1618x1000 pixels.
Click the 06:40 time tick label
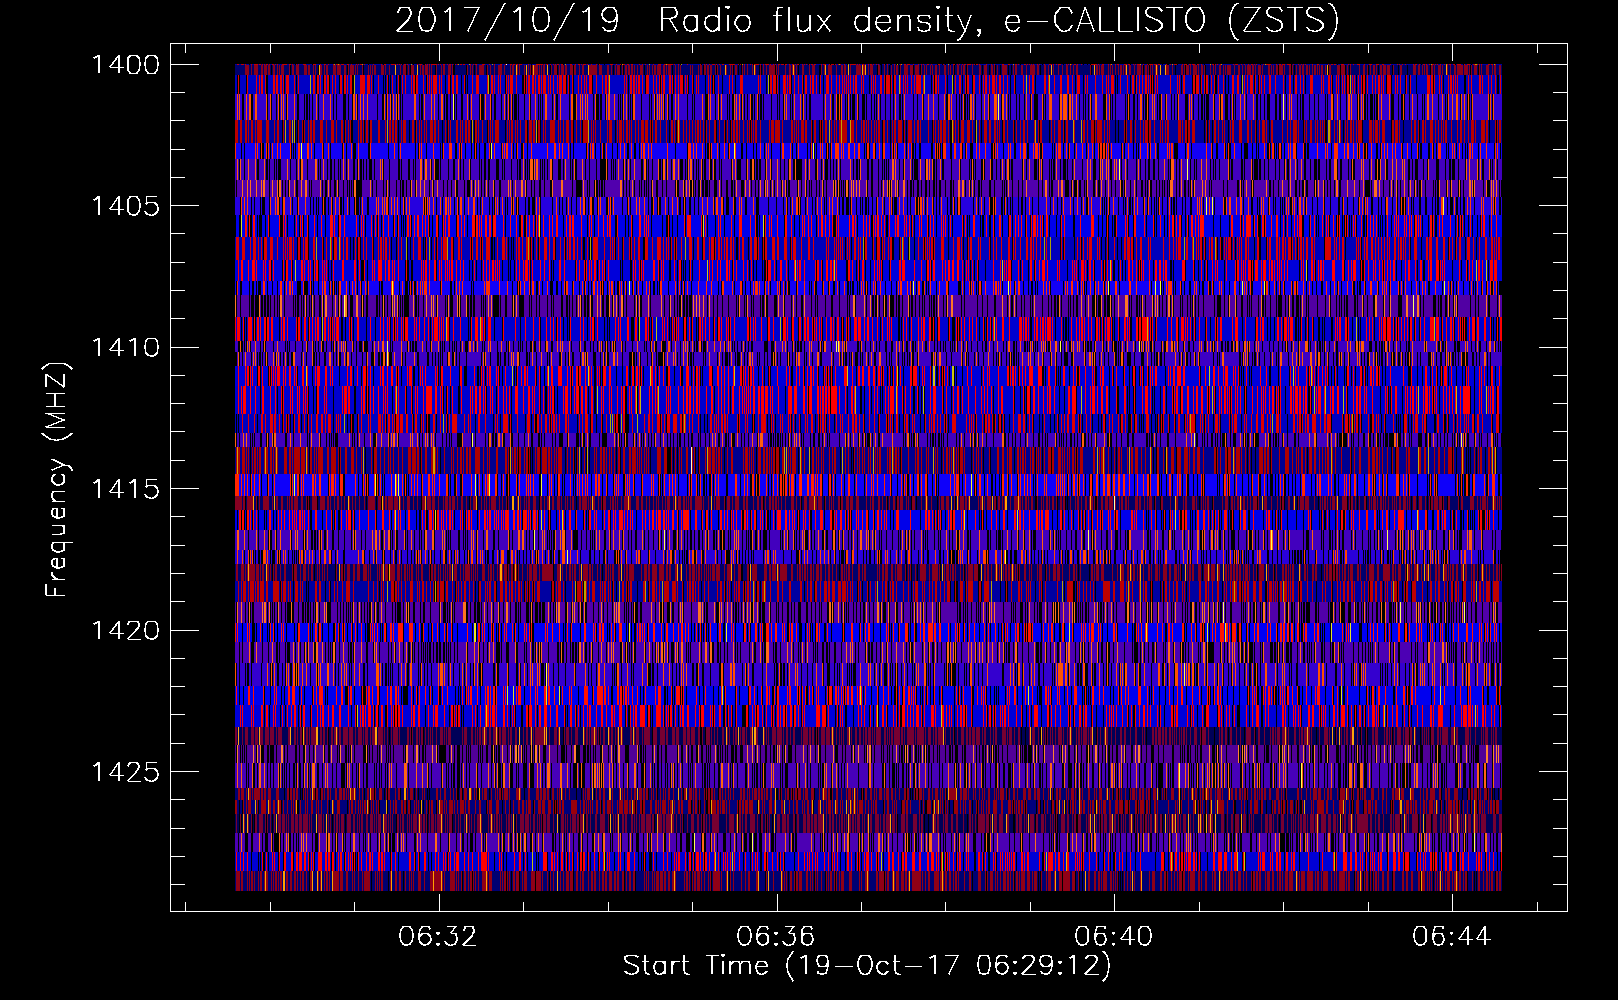point(1114,937)
